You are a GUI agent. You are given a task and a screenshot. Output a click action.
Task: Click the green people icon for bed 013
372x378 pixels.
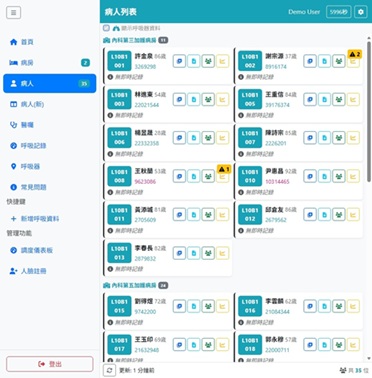(x=208, y=253)
